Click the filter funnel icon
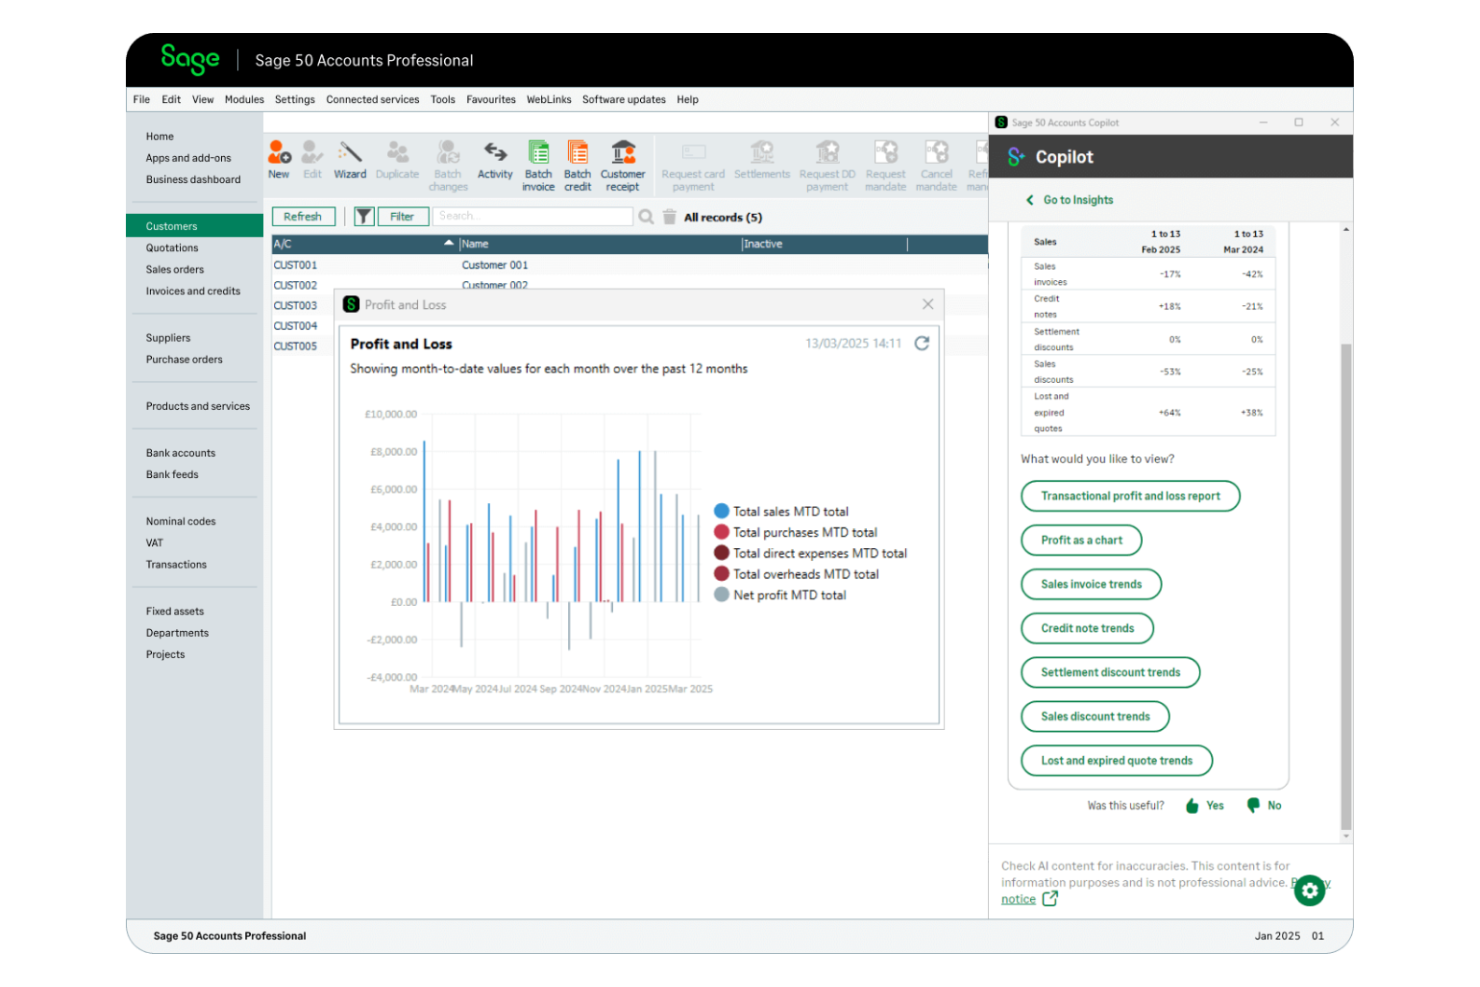The width and height of the screenshot is (1480, 987). coord(364,216)
